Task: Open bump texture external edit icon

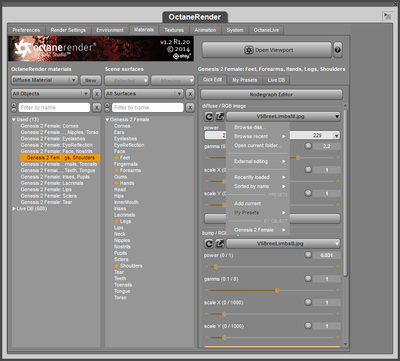Action: point(220,244)
